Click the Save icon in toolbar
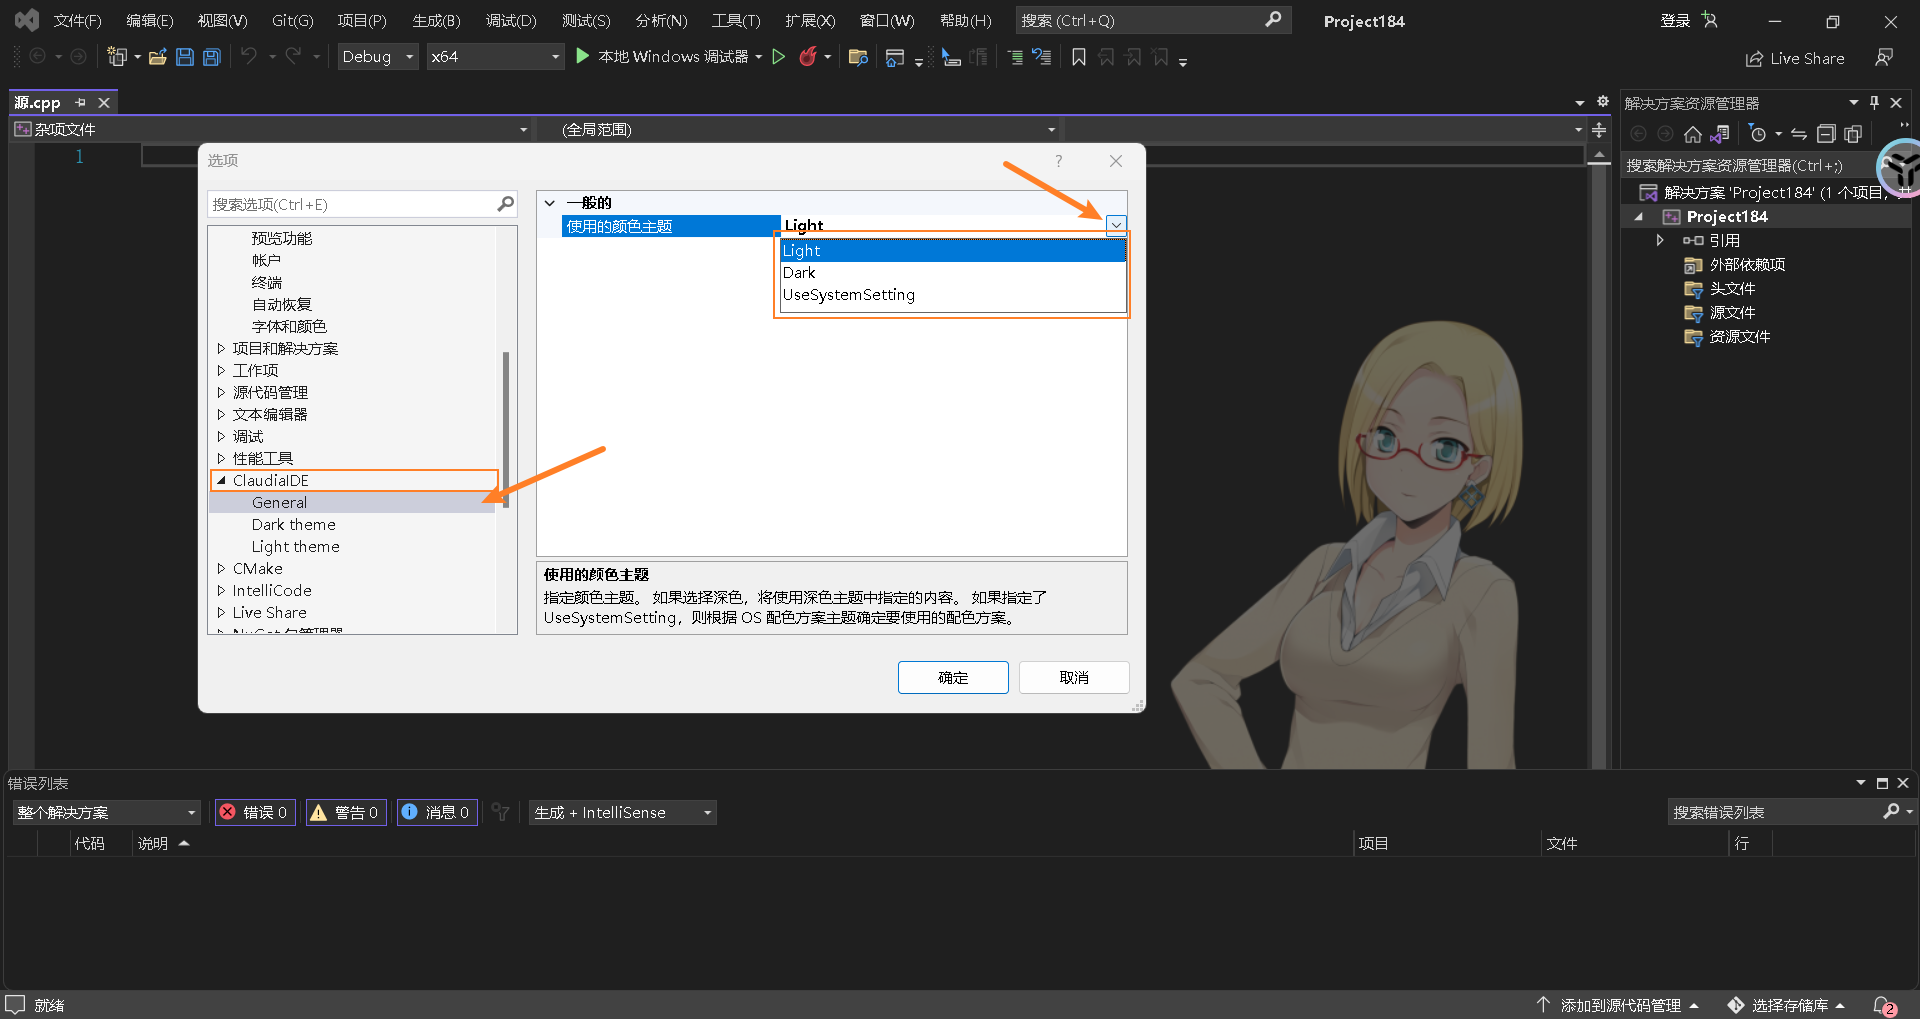This screenshot has width=1920, height=1019. [185, 57]
